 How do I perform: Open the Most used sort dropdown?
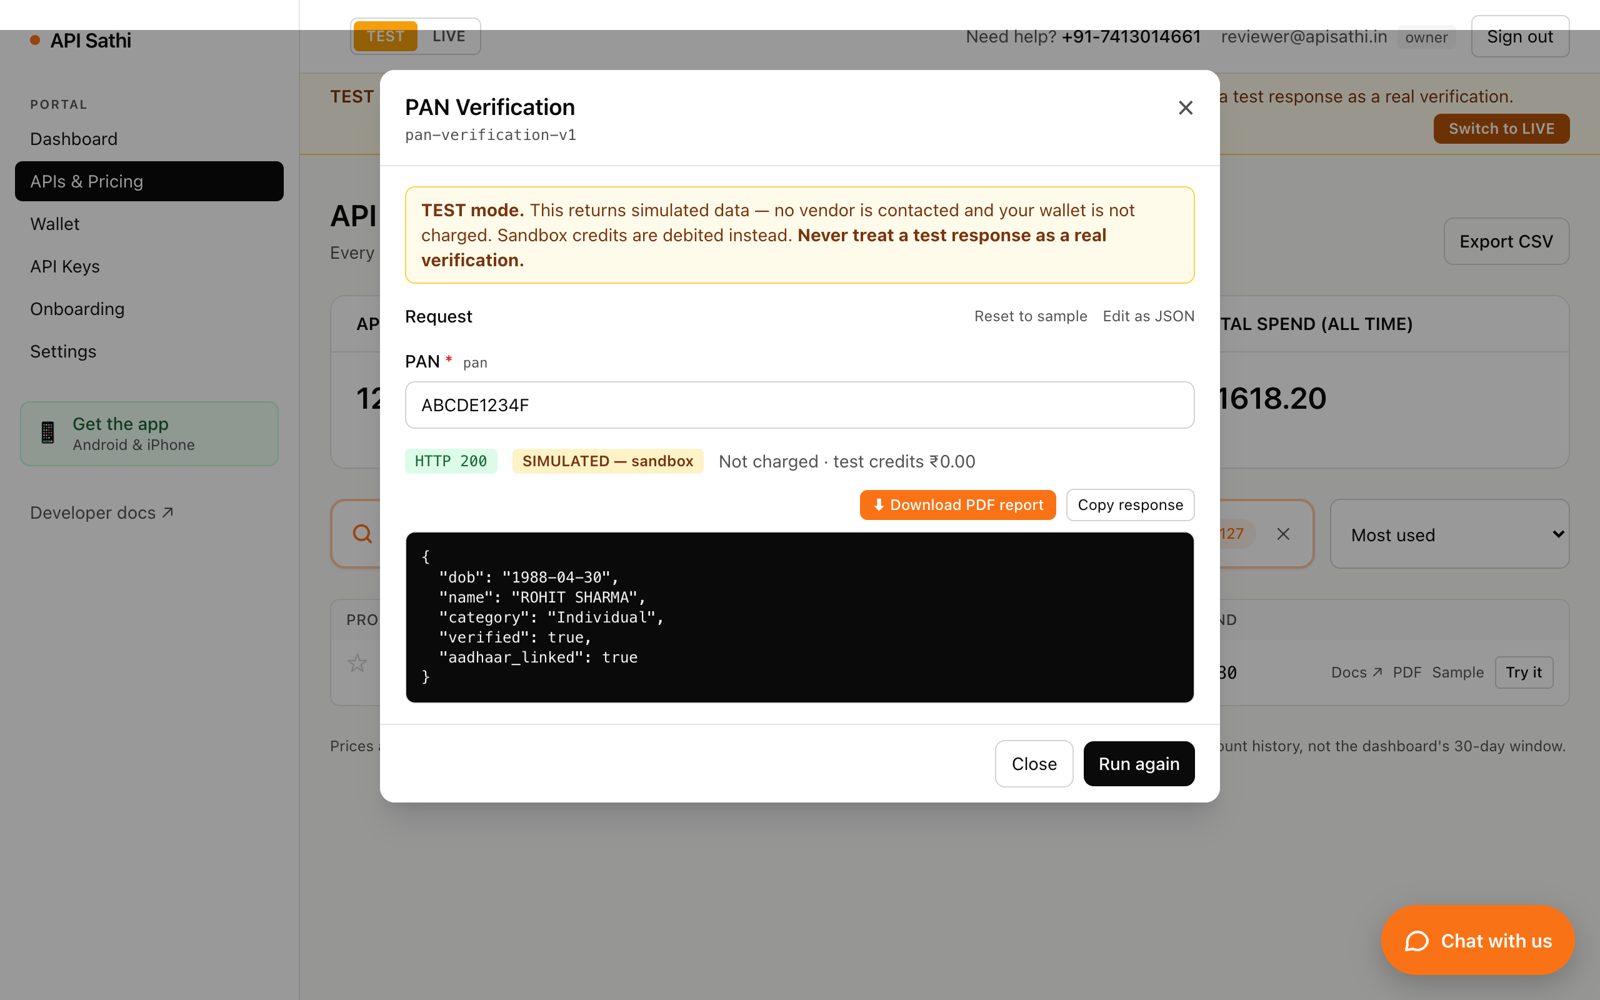[x=1449, y=534]
